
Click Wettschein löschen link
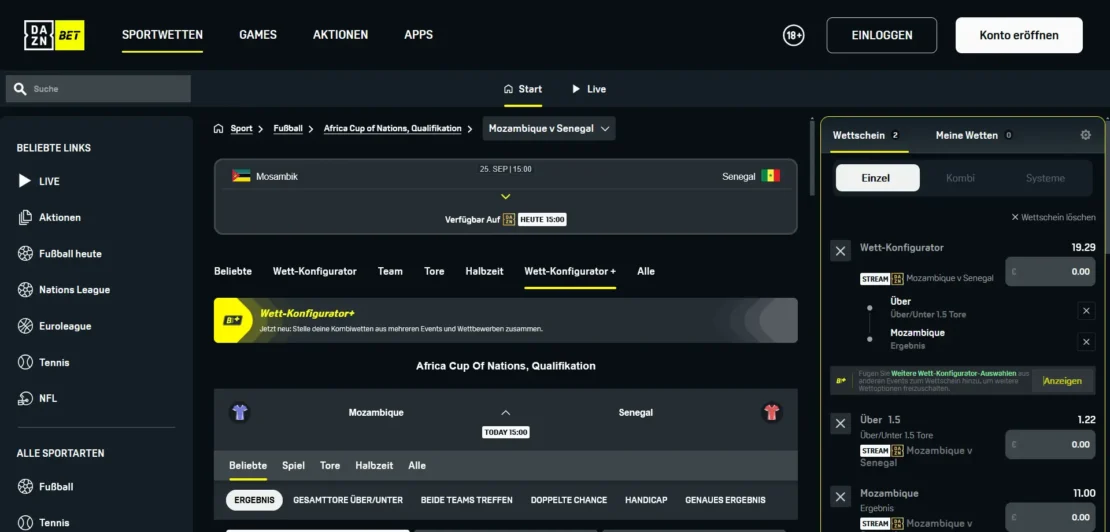1053,217
